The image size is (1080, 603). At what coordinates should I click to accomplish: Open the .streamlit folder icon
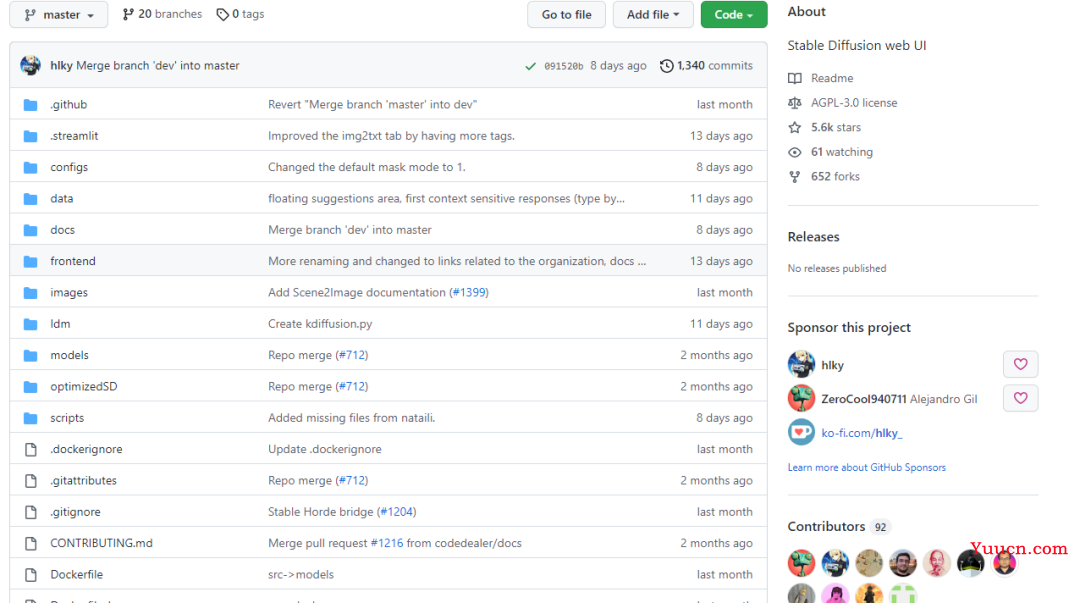coord(30,136)
